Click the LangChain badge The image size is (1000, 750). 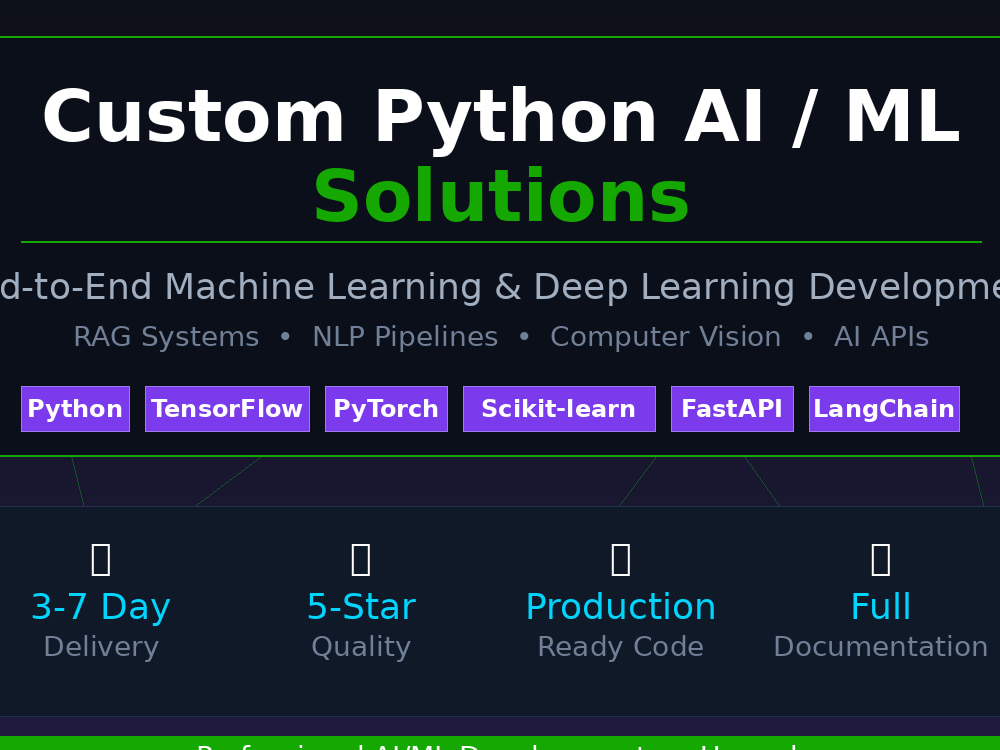(x=884, y=409)
